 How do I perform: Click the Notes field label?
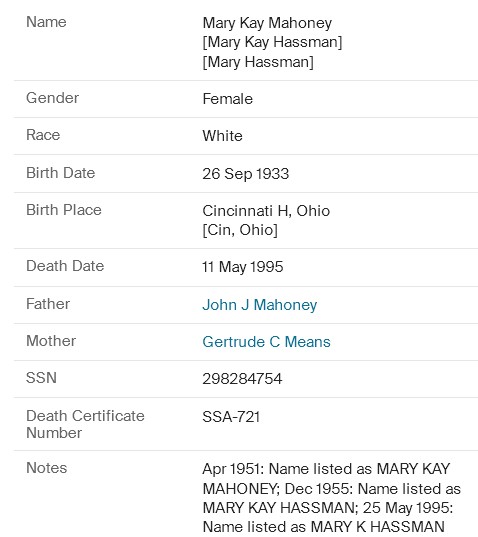pos(47,467)
